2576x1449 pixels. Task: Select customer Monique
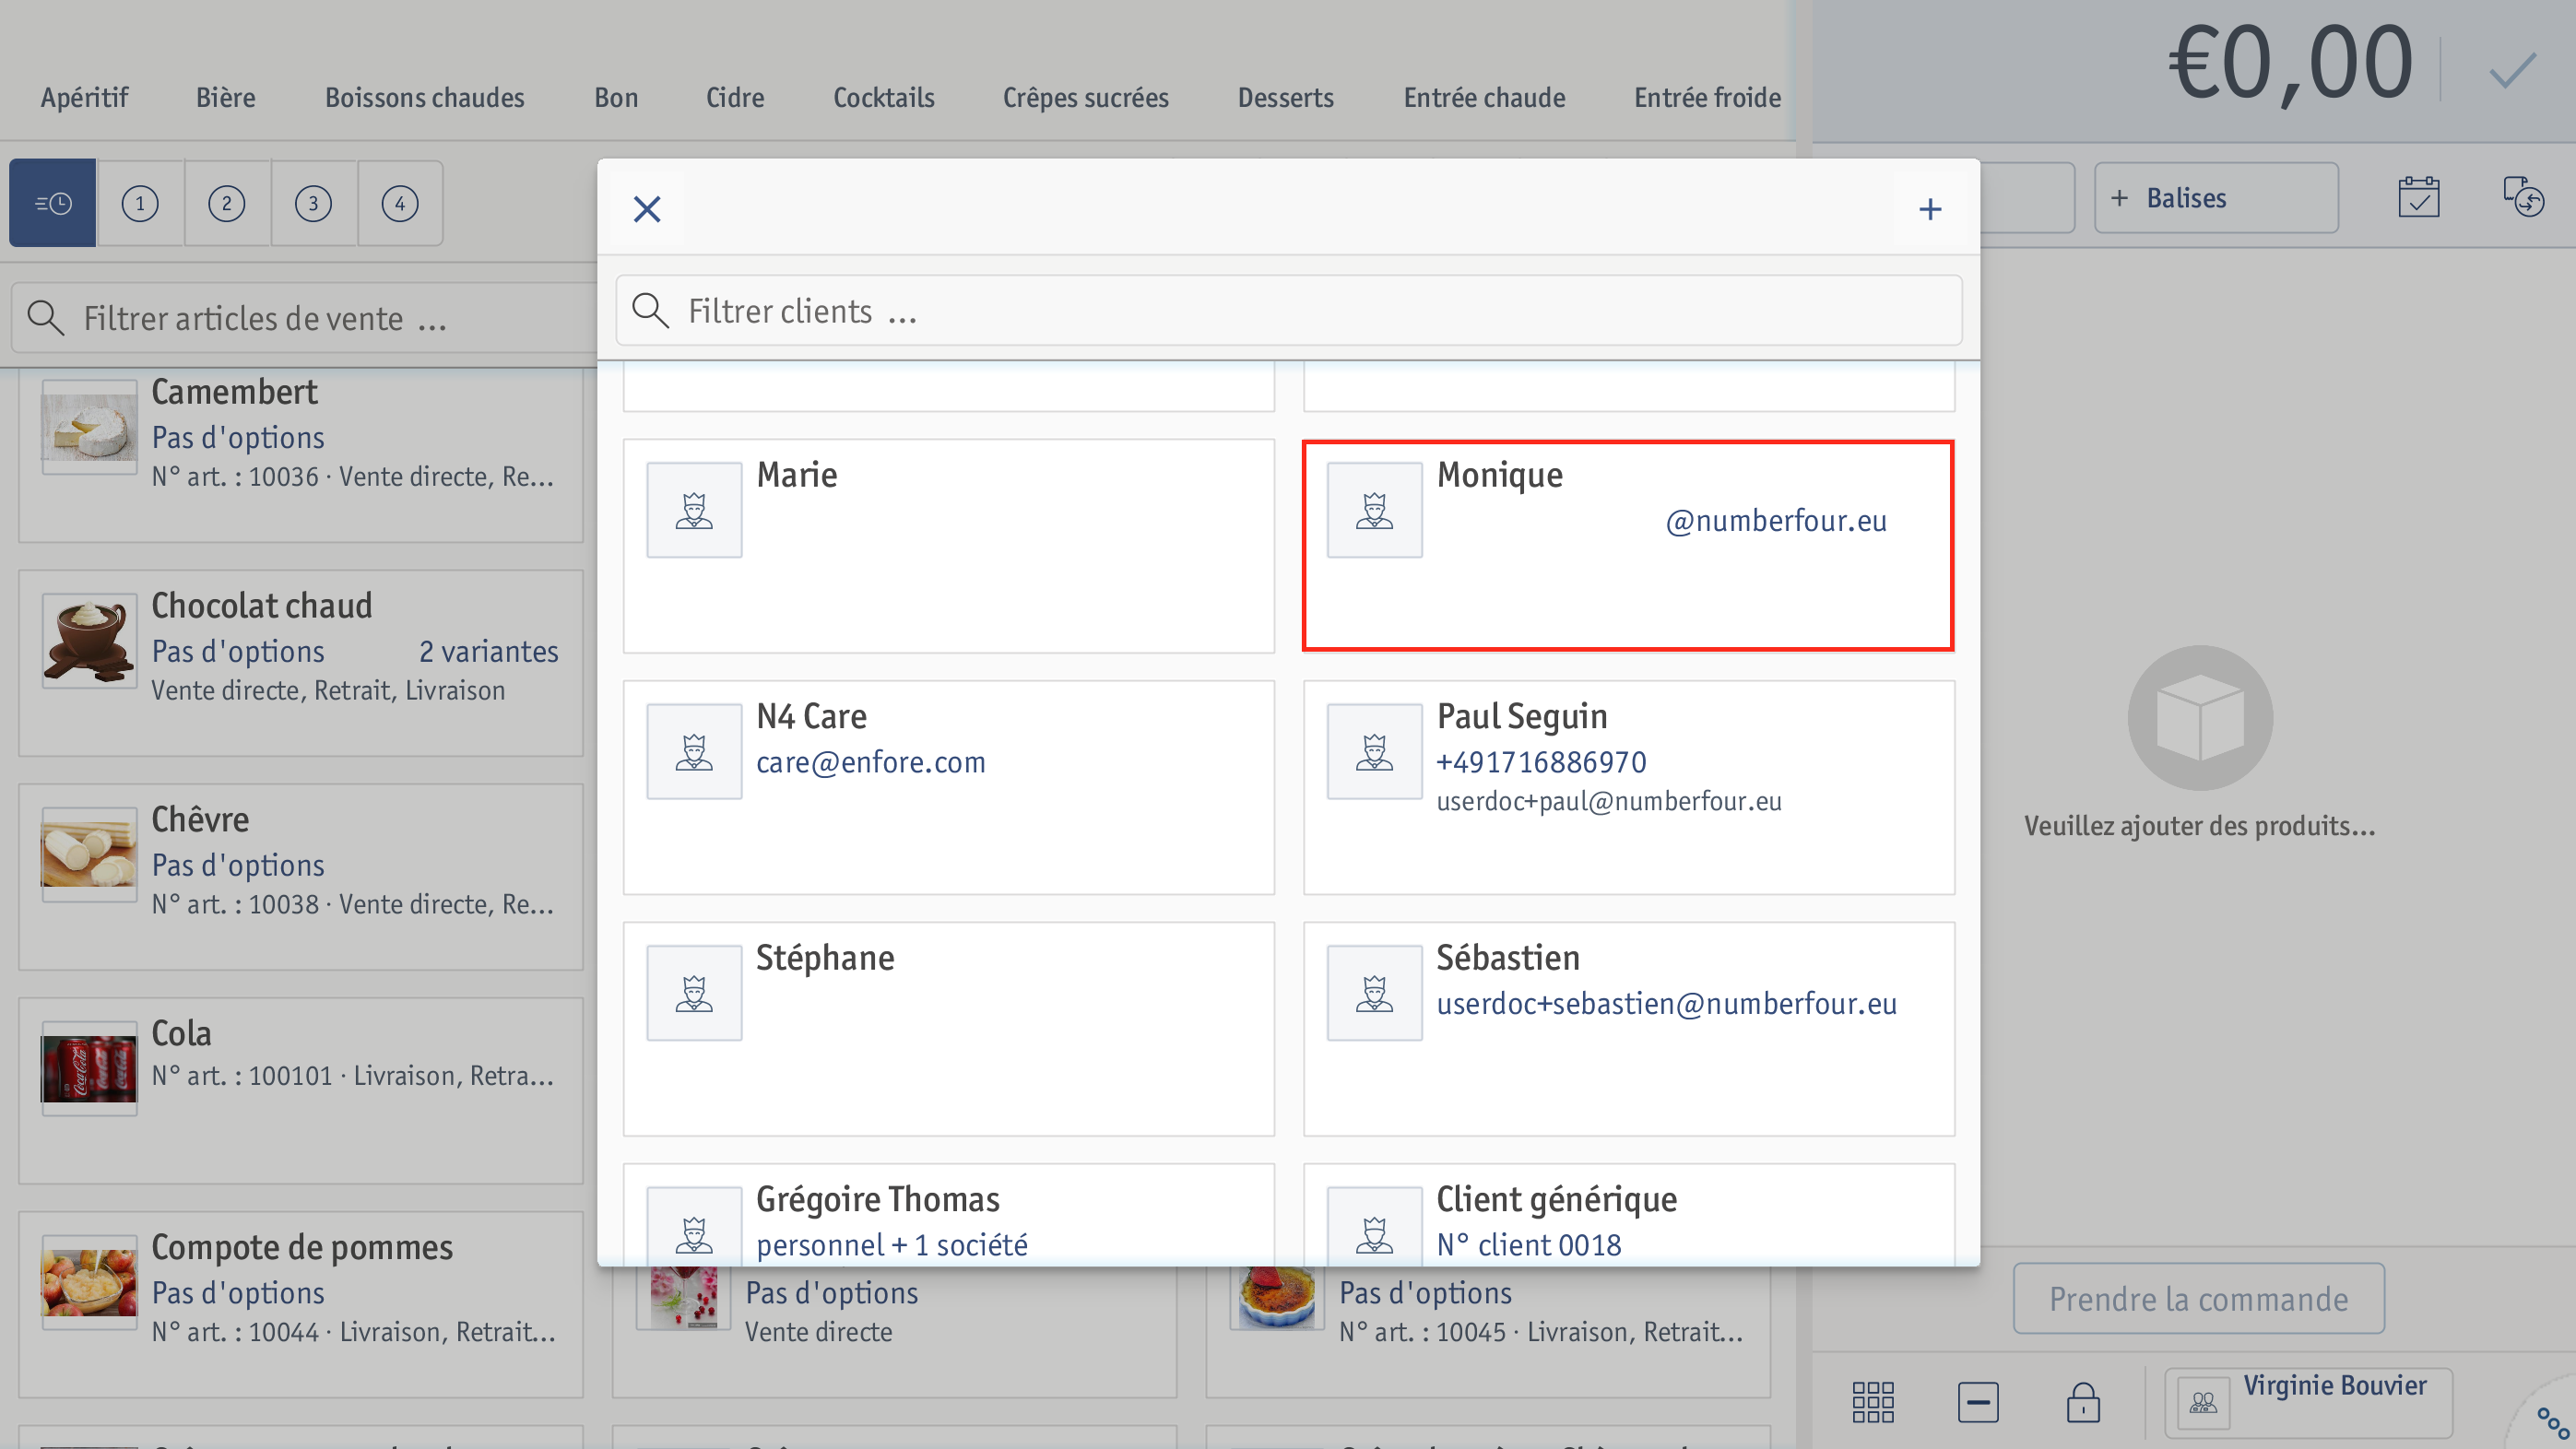pyautogui.click(x=1628, y=546)
